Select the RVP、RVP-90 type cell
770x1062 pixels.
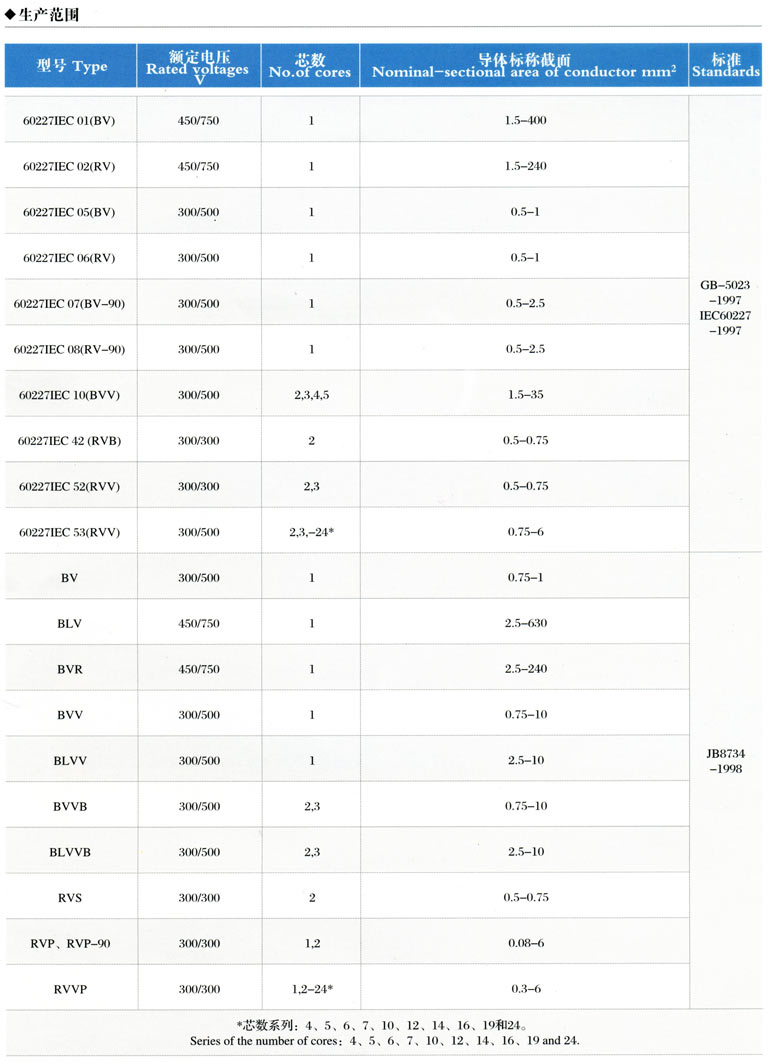point(69,943)
